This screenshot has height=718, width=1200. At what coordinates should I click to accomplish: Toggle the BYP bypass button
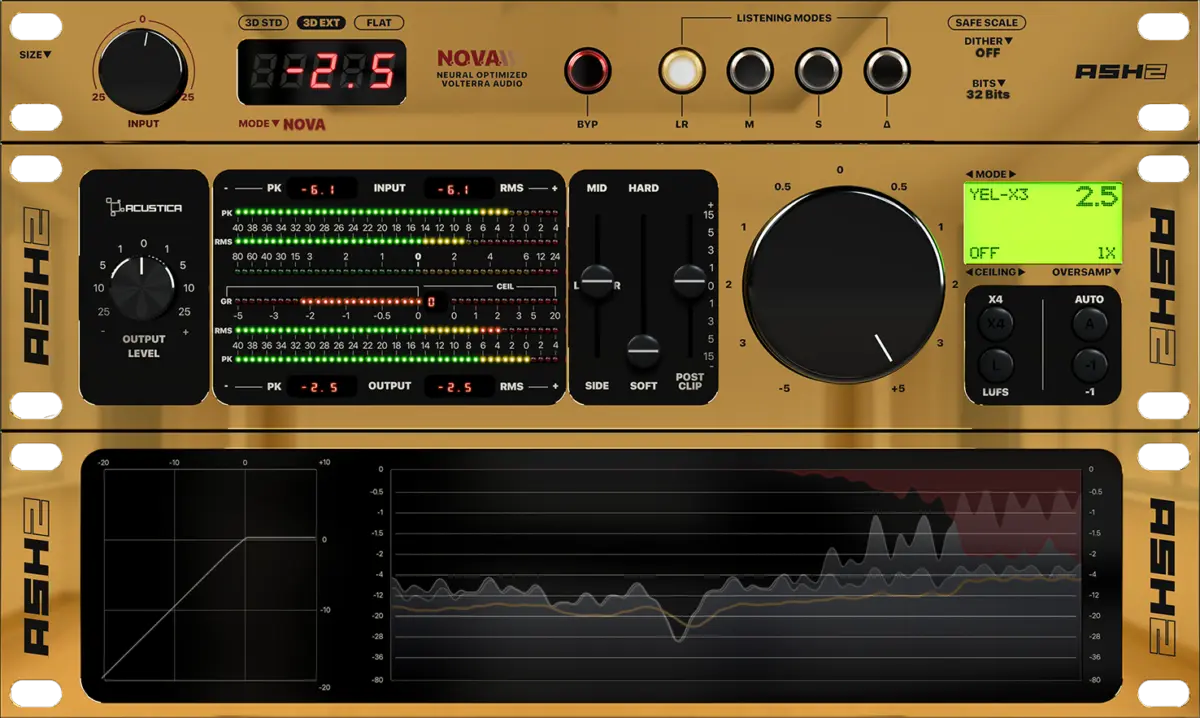[x=587, y=71]
